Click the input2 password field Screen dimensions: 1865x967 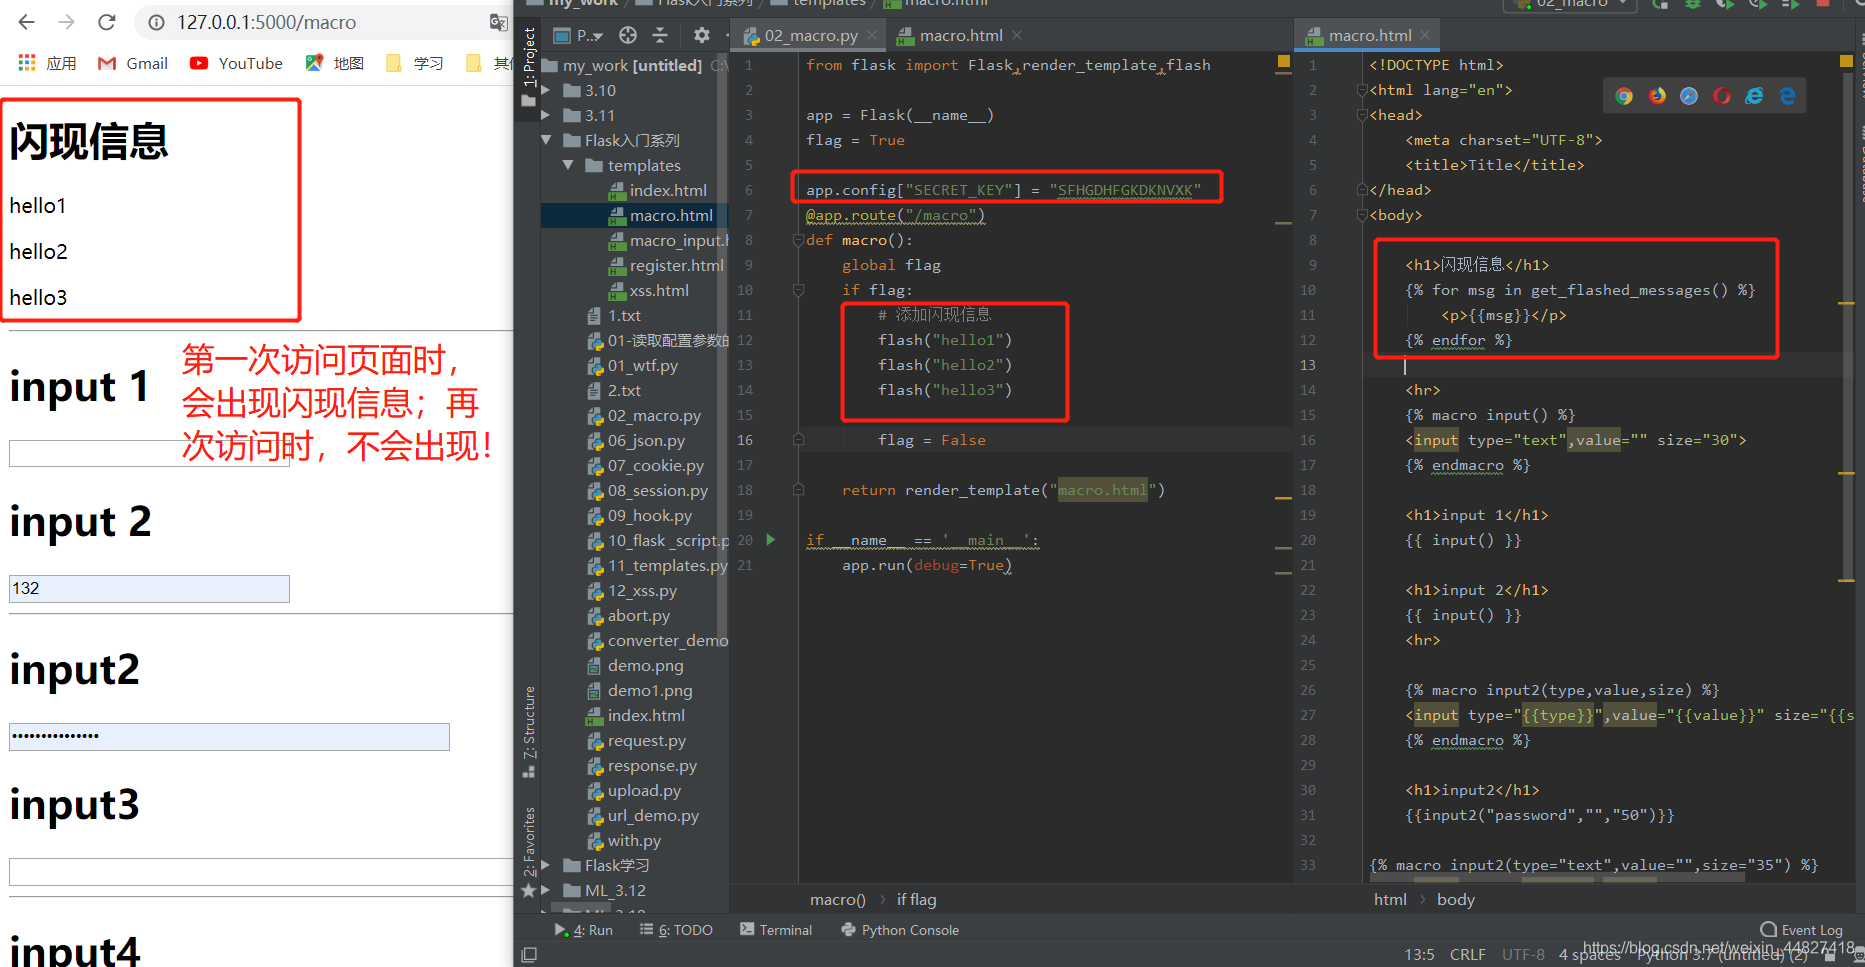(x=229, y=736)
